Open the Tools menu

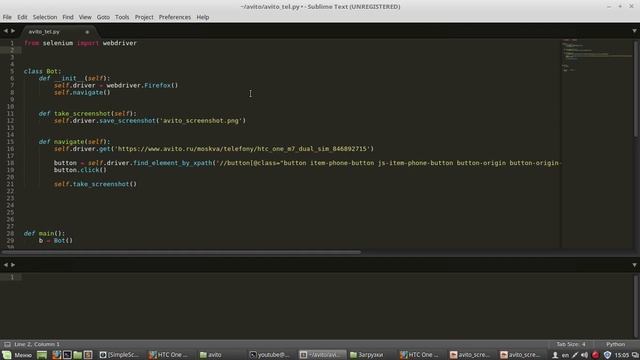[x=122, y=17]
